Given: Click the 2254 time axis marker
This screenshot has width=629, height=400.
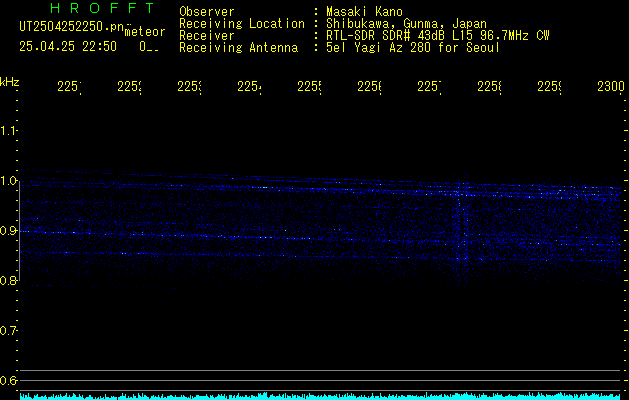Looking at the screenshot, I should click(x=249, y=87).
